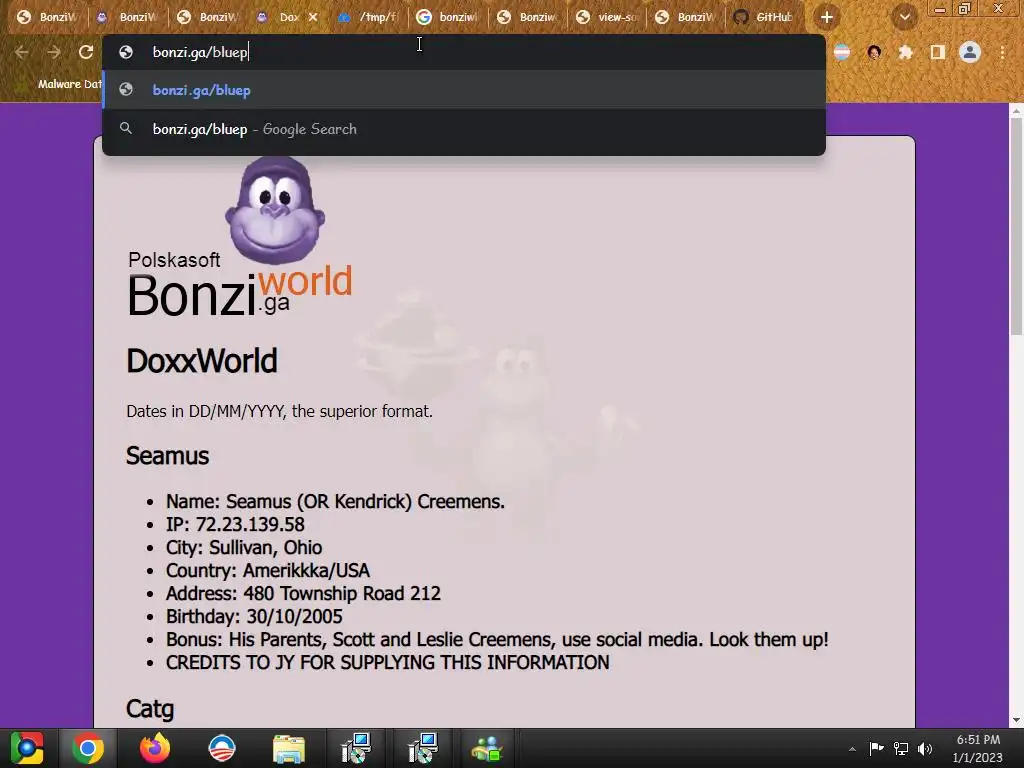
Task: Open the Action Center flag icon
Action: [876, 748]
